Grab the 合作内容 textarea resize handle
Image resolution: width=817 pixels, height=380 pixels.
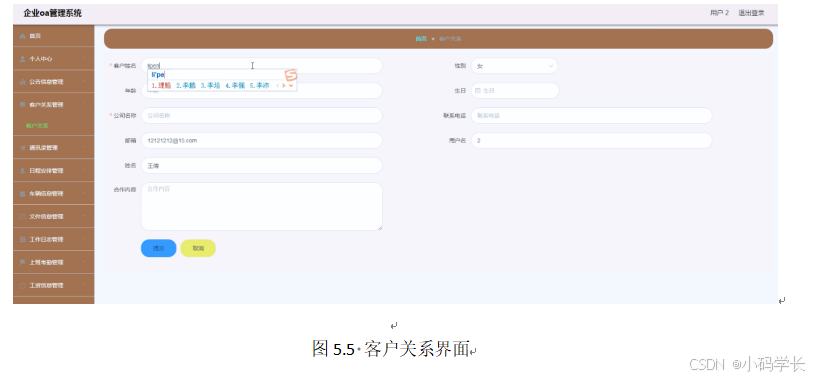click(x=380, y=227)
